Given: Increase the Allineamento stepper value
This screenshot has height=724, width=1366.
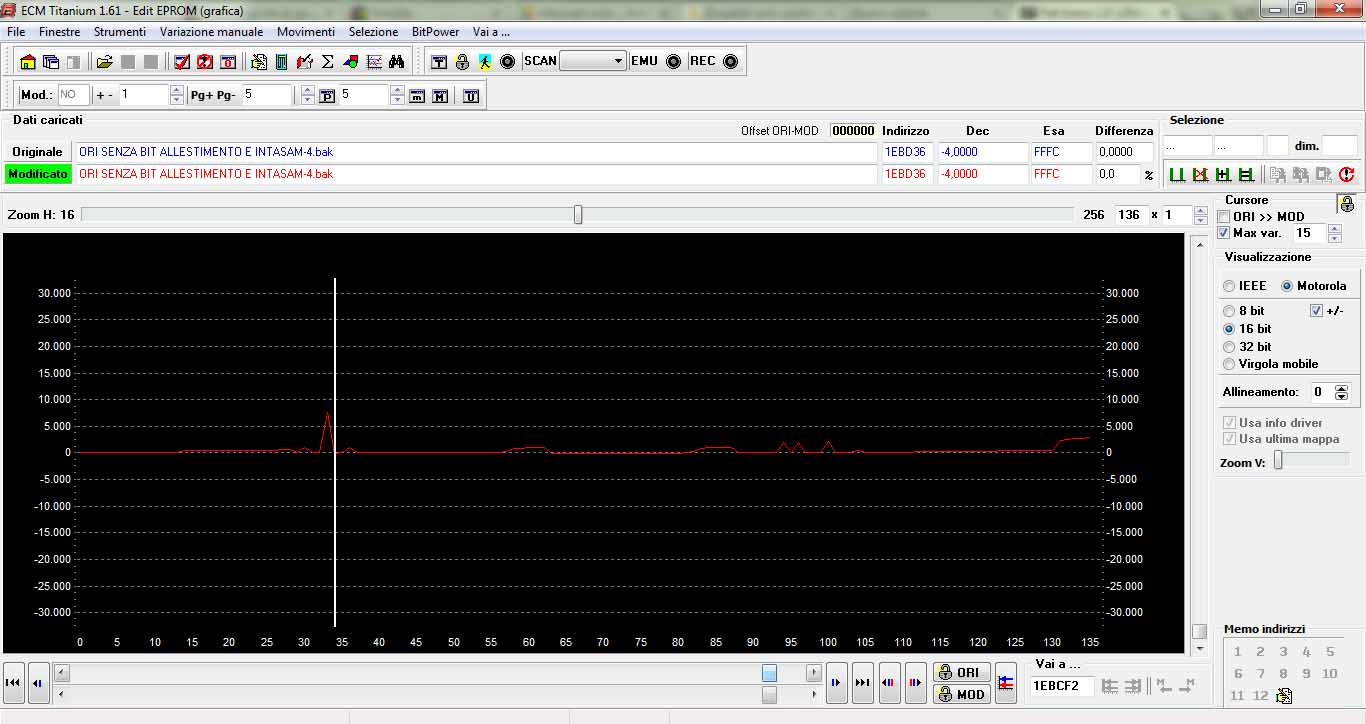Looking at the screenshot, I should [1342, 388].
